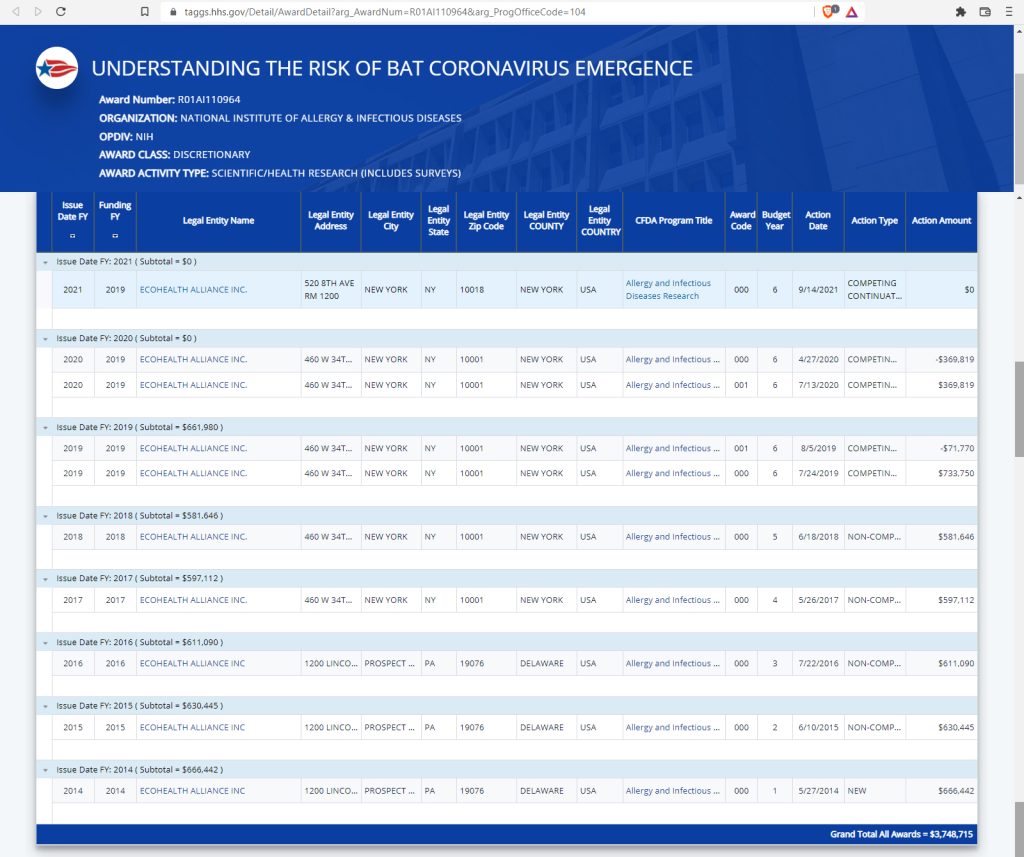1024x857 pixels.
Task: Open EcoHealth Alliance link in 7/22/2016 row
Action: click(x=192, y=663)
